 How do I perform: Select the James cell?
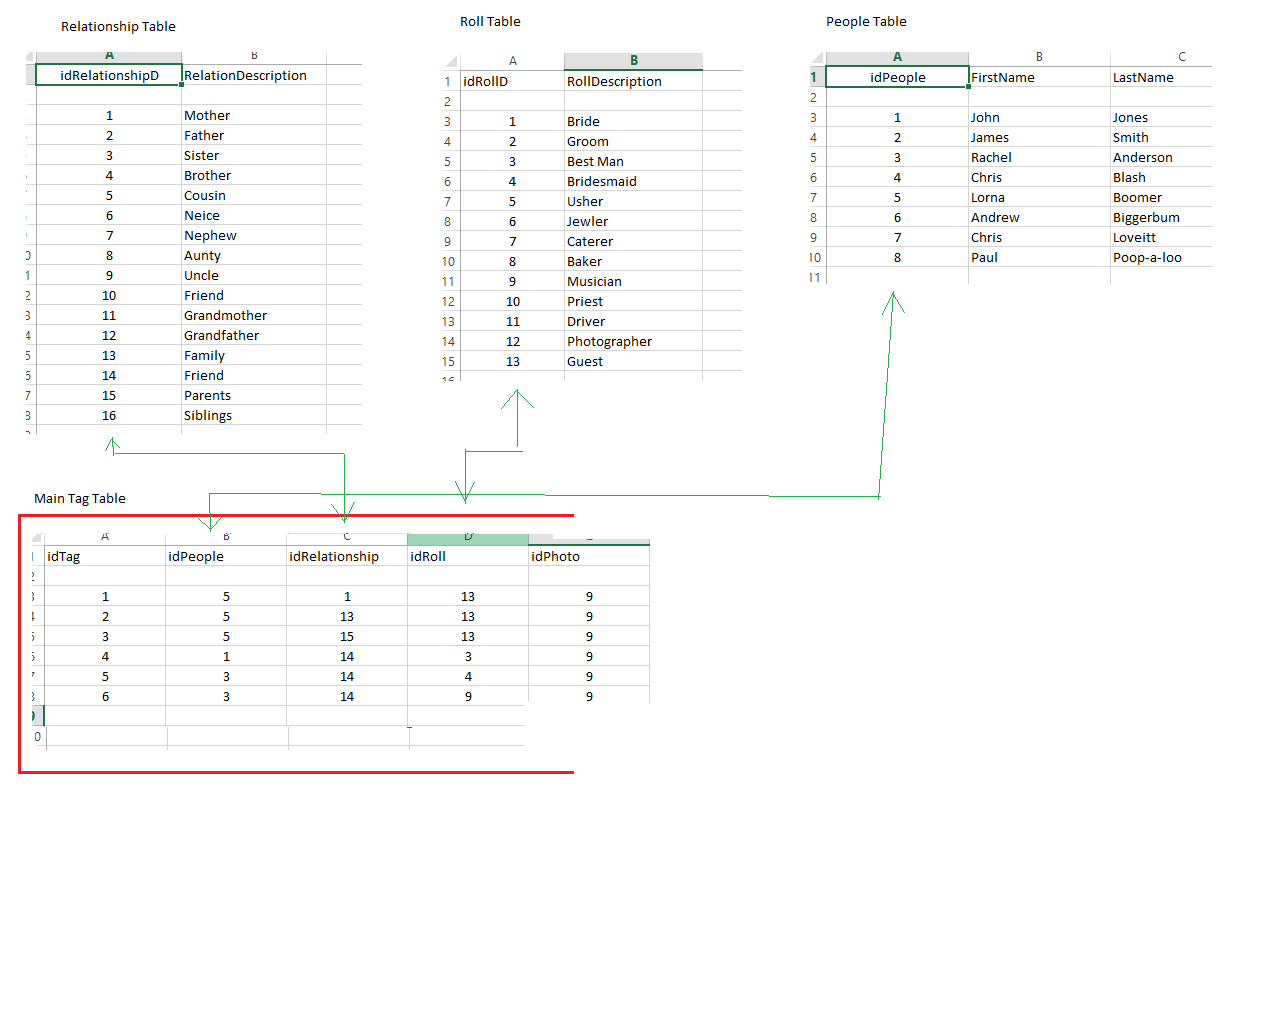coord(1039,137)
